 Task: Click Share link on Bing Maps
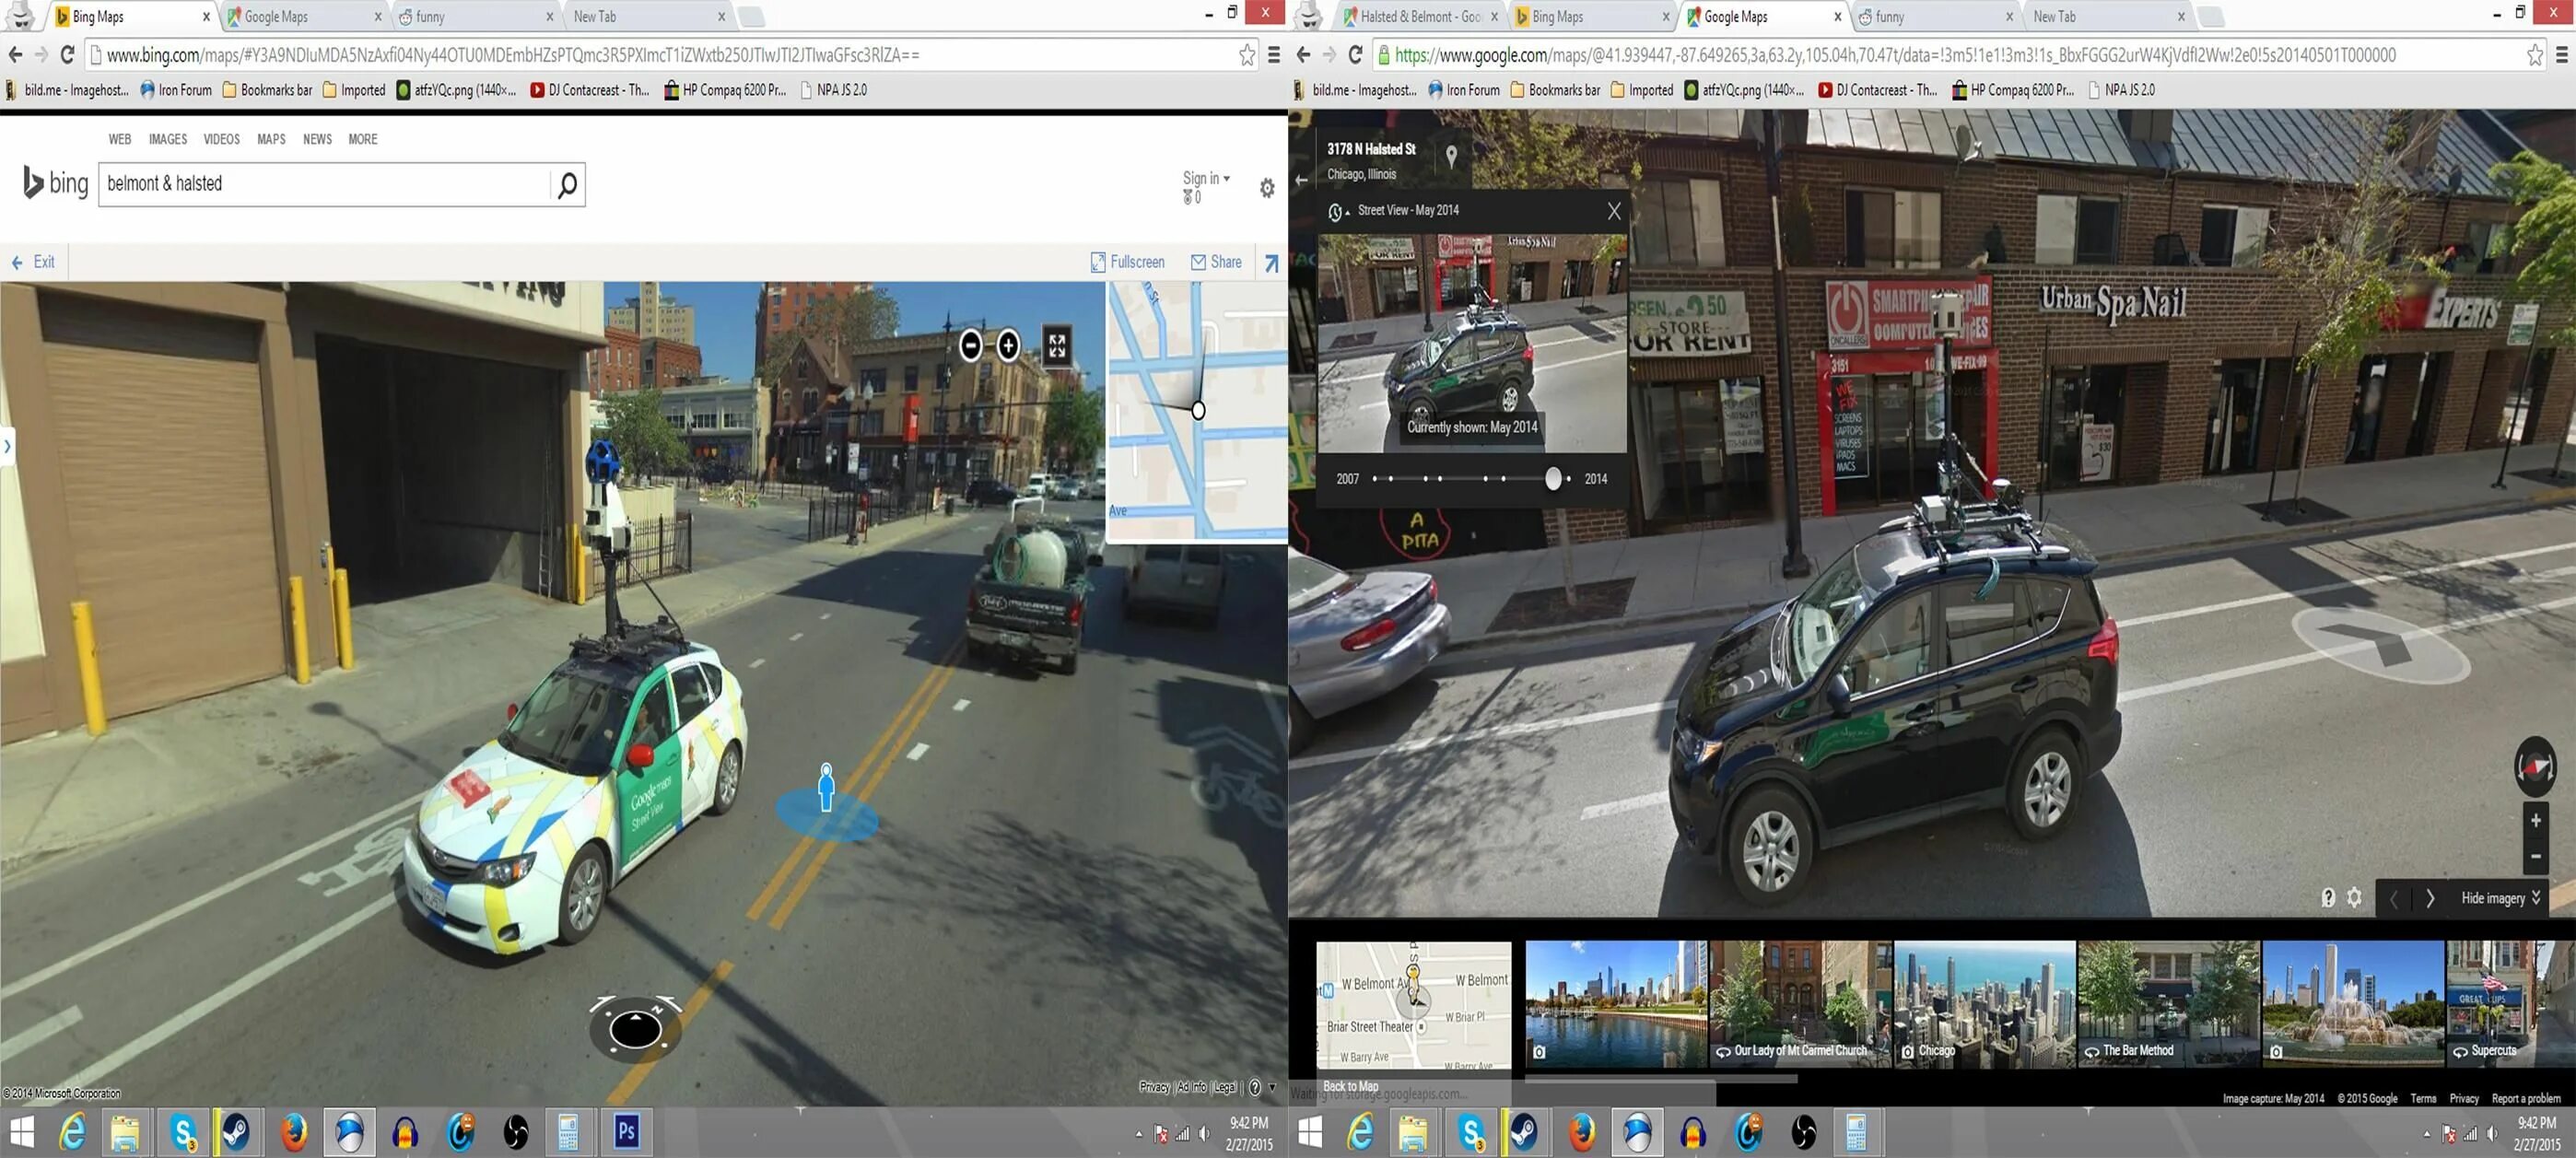pyautogui.click(x=1216, y=262)
